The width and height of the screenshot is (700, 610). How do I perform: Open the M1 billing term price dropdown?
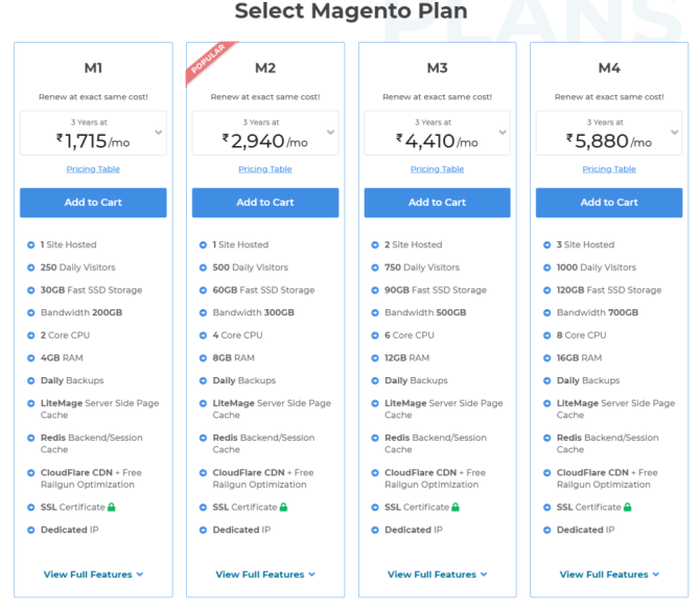93,133
